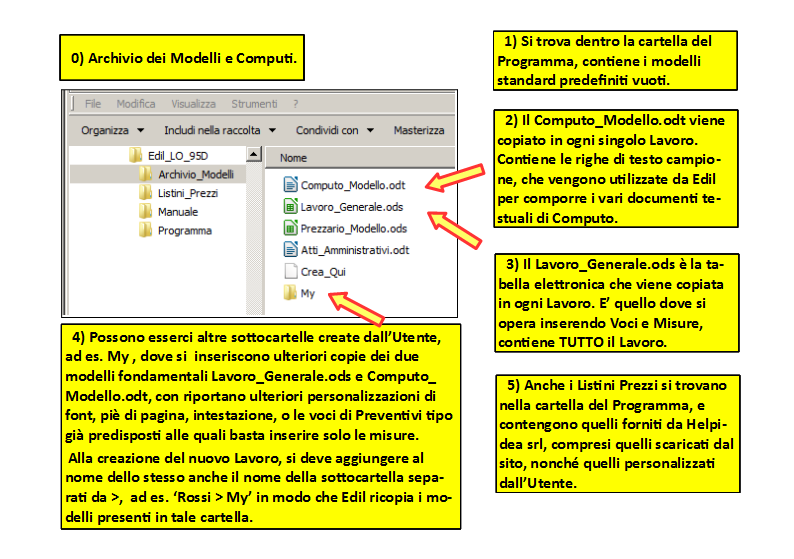Select the Prezzario_Modello.ods spreadsheet icon
Image resolution: width=794 pixels, height=559 pixels.
[291, 228]
